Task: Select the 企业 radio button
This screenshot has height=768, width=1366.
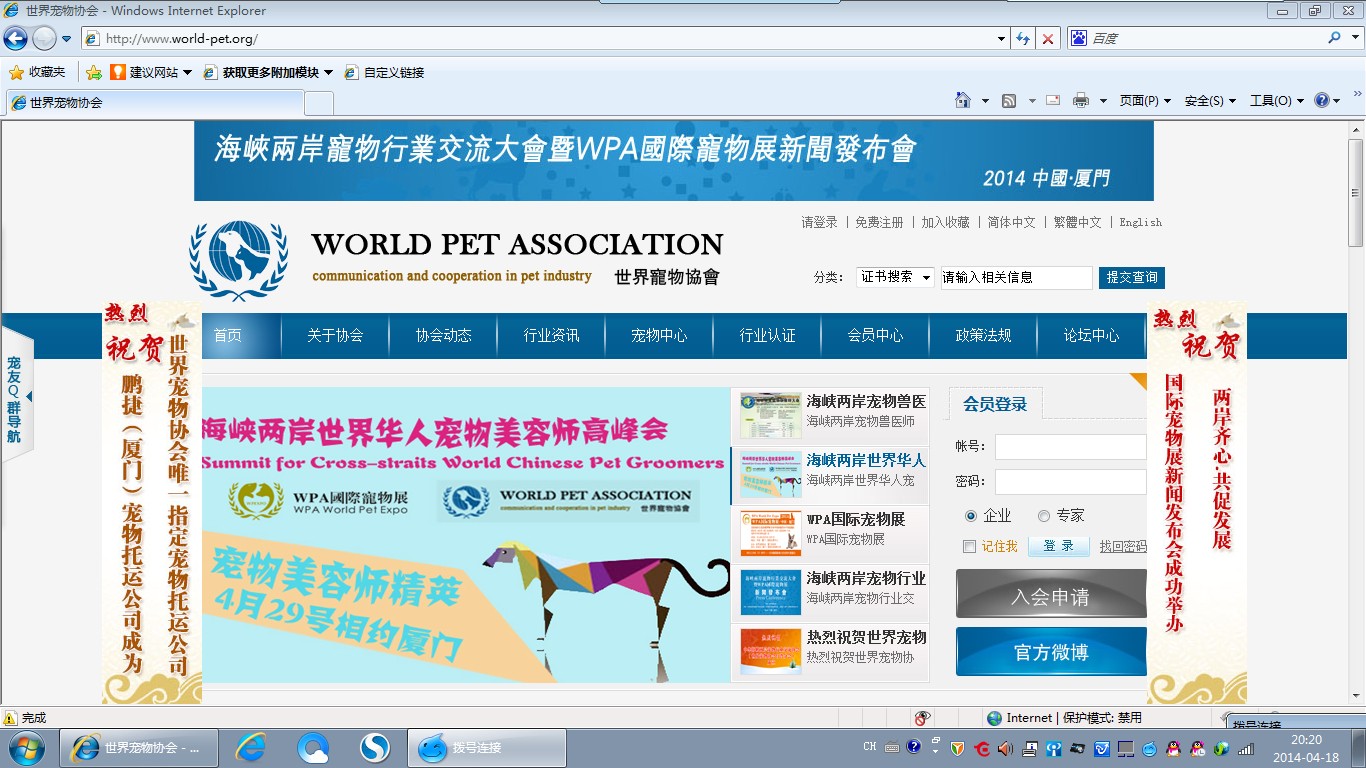Action: [971, 516]
